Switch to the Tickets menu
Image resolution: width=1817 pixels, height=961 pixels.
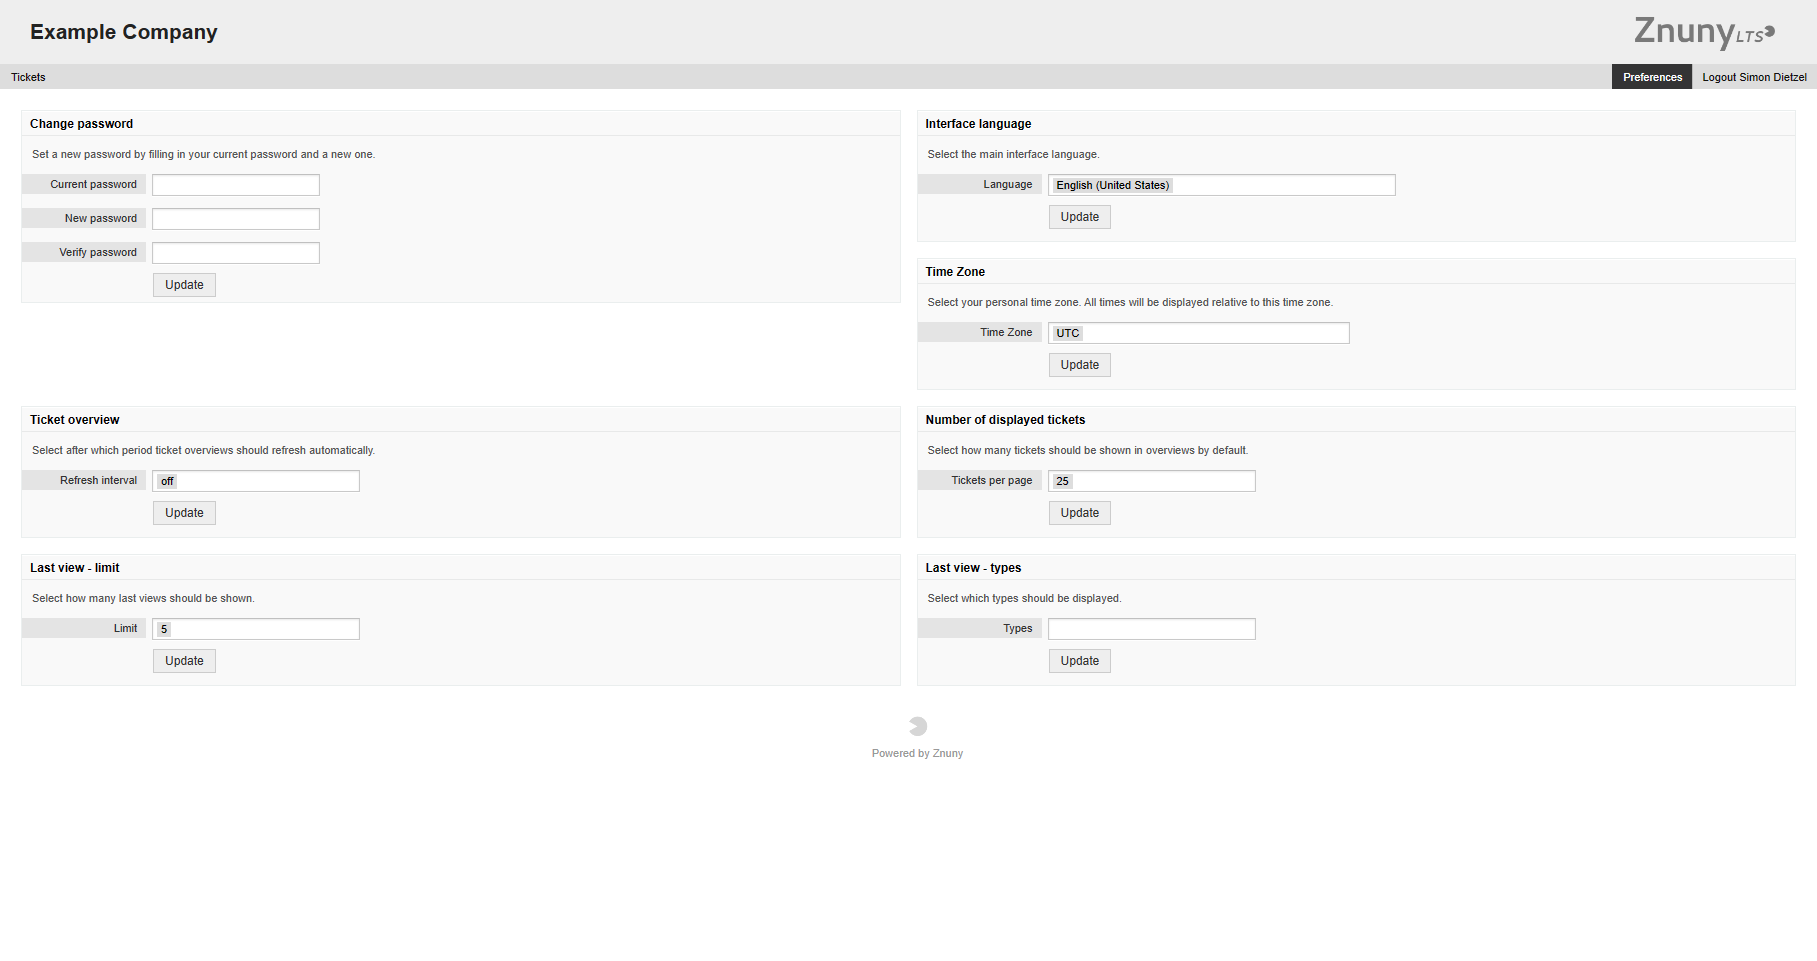(28, 77)
